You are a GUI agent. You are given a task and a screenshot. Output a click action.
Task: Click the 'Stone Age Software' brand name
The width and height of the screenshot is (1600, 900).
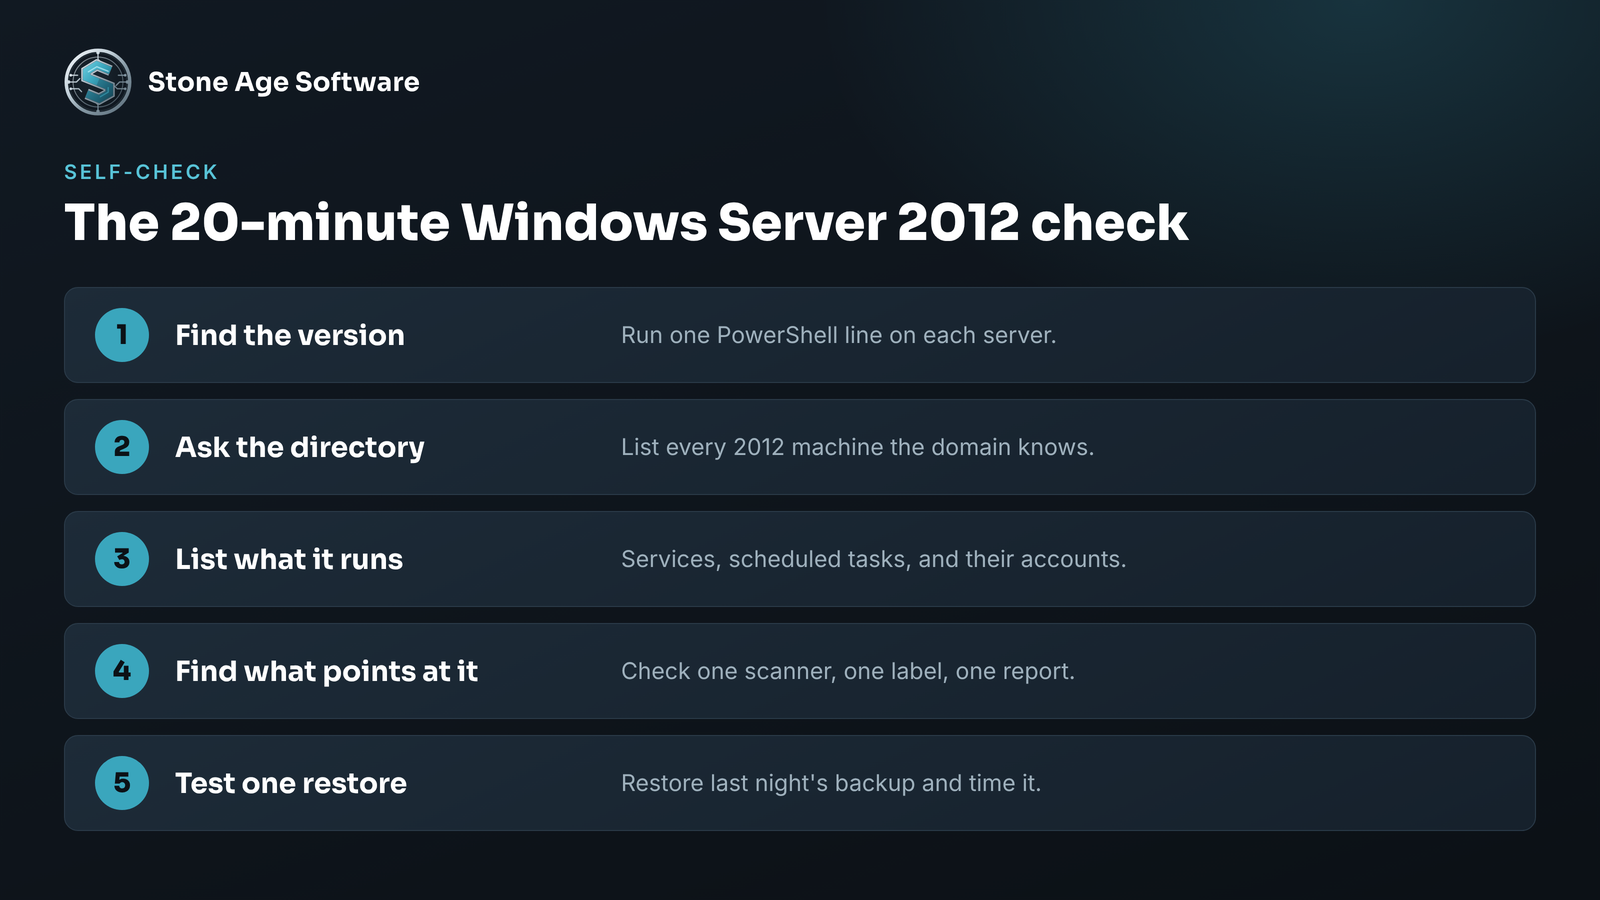point(283,82)
